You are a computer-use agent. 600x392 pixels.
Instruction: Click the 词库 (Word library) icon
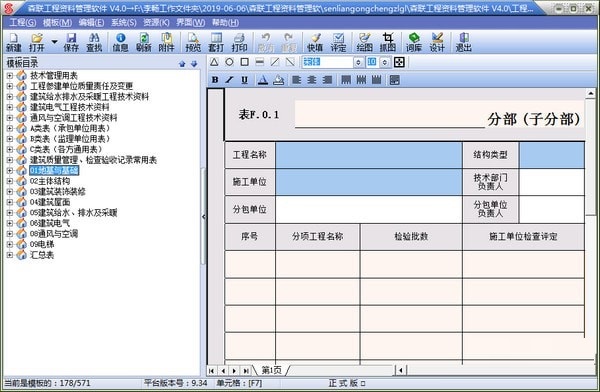point(414,42)
